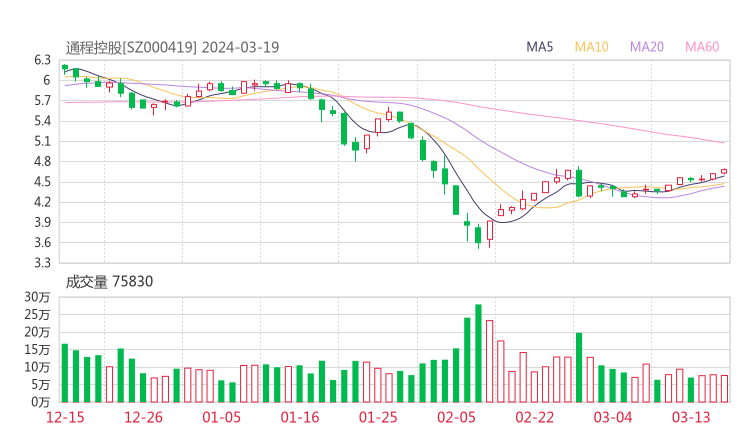Click the 12-15 date axis label

pyautogui.click(x=65, y=417)
